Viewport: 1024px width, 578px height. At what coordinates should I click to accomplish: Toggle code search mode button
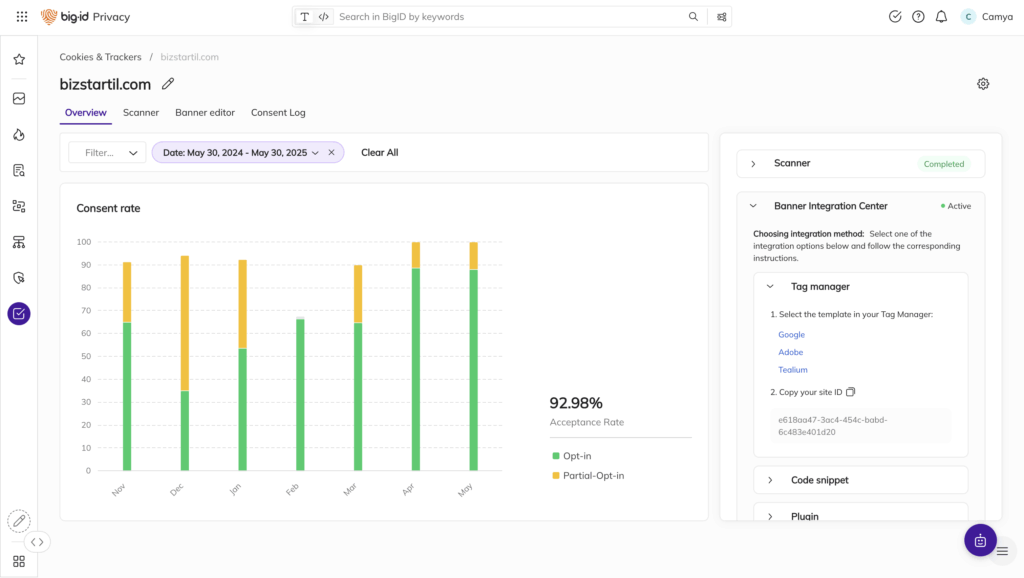pos(323,17)
